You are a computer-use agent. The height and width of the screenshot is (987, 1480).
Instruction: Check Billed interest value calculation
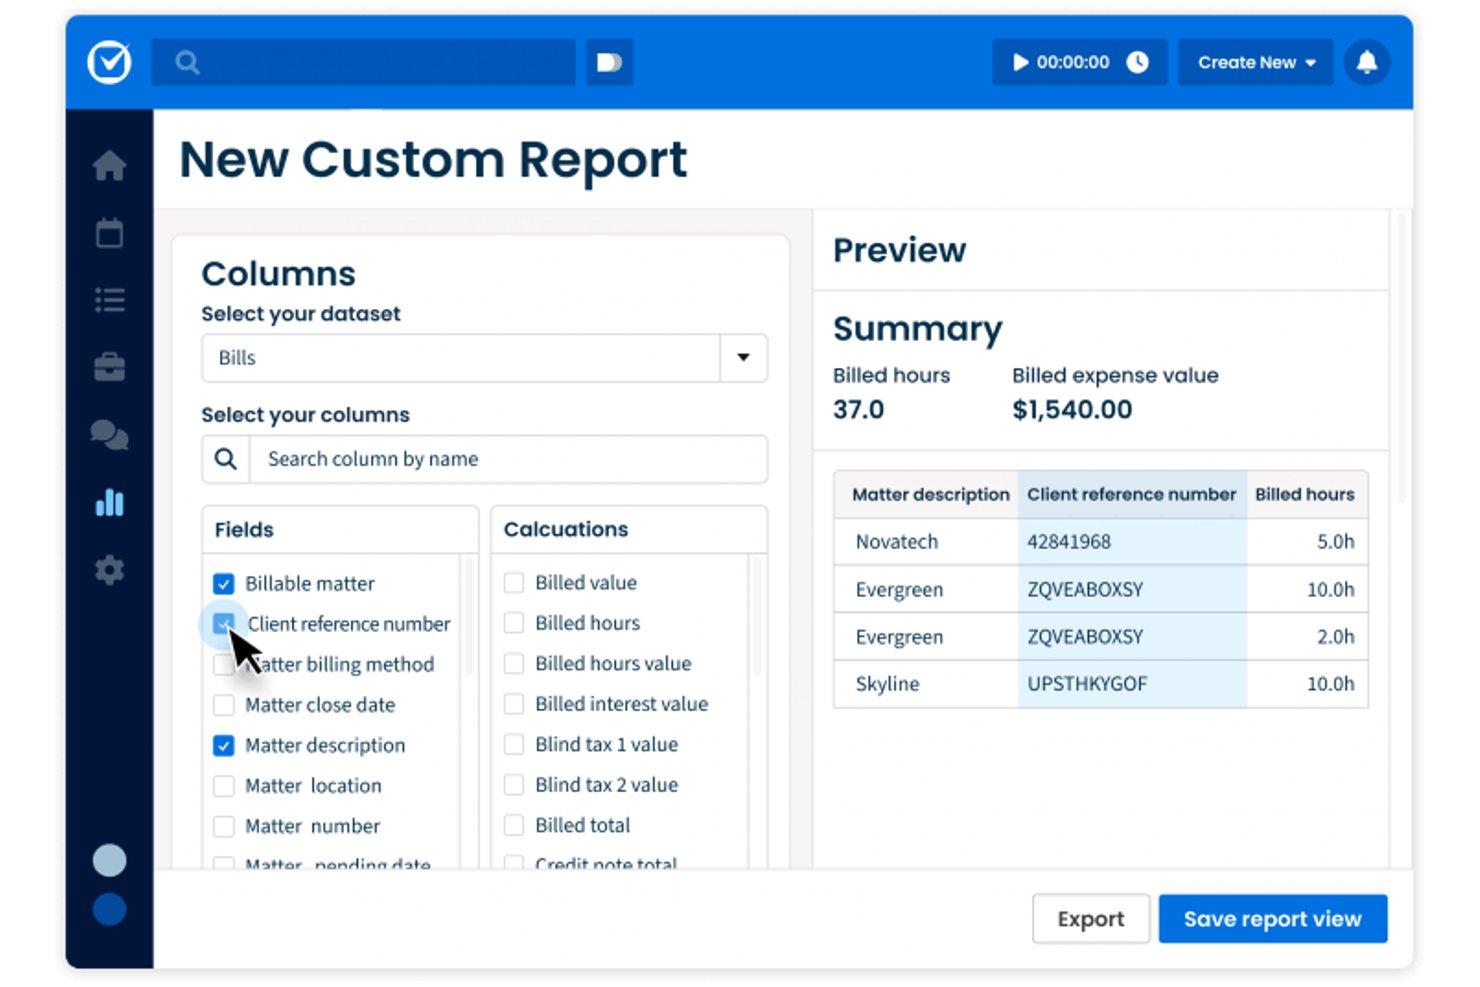[514, 704]
